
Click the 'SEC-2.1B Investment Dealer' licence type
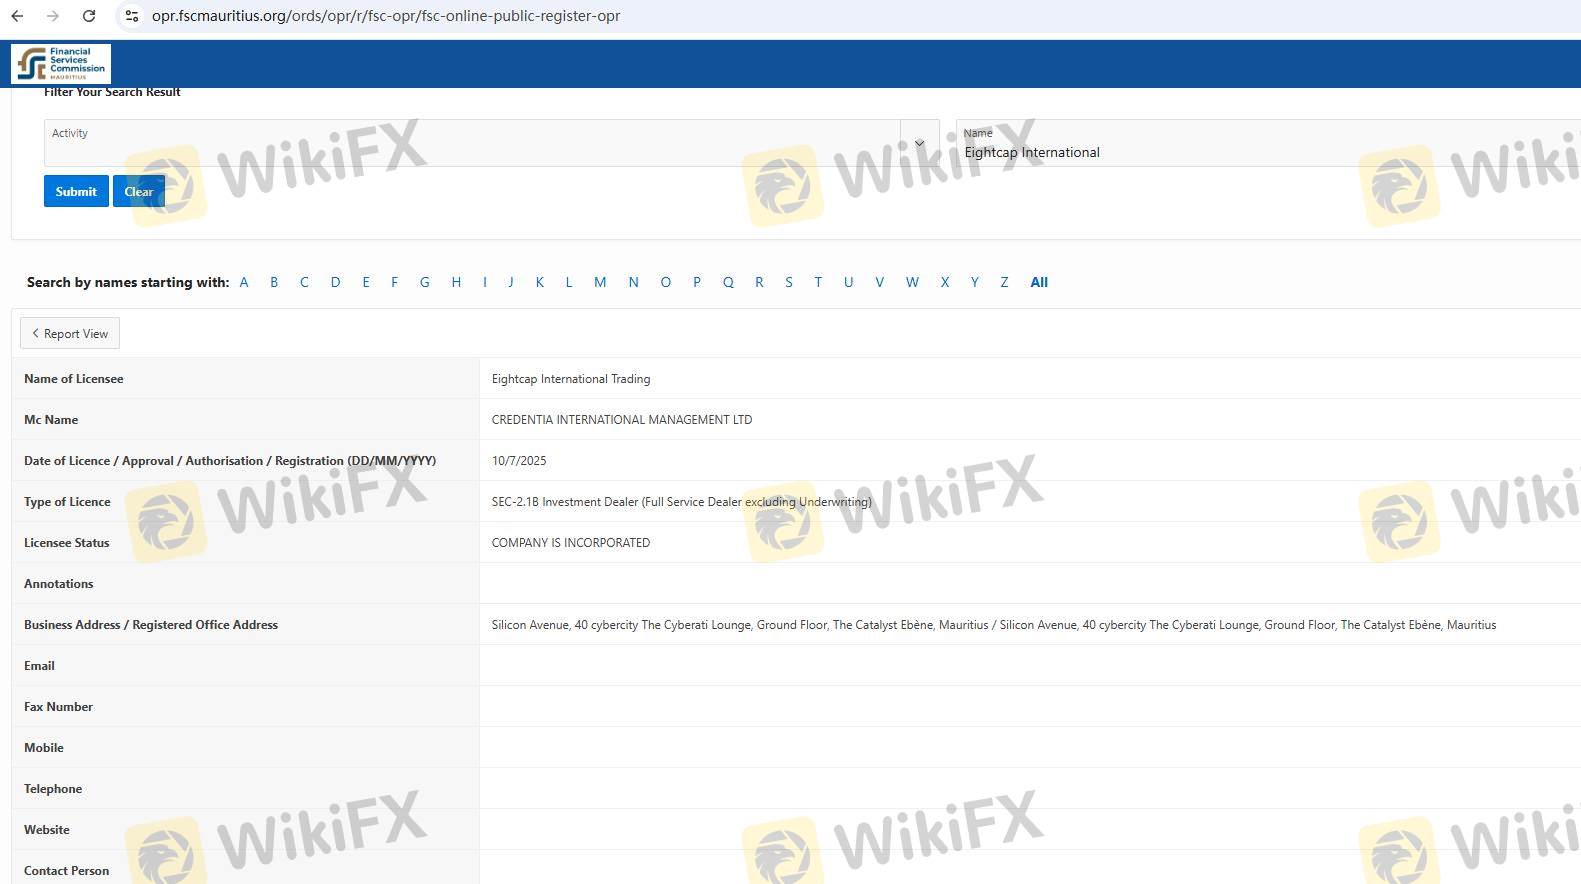681,502
